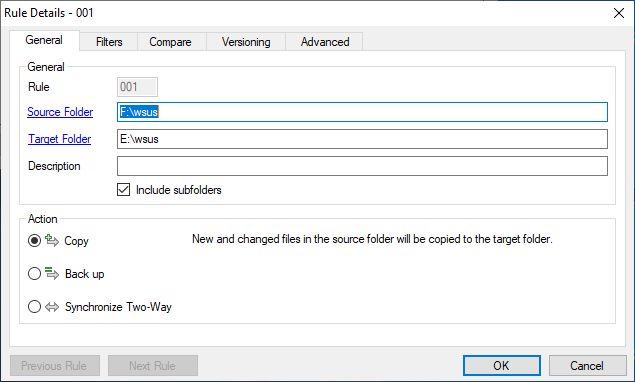Go to the Versioning tab
The width and height of the screenshot is (635, 382).
point(246,42)
